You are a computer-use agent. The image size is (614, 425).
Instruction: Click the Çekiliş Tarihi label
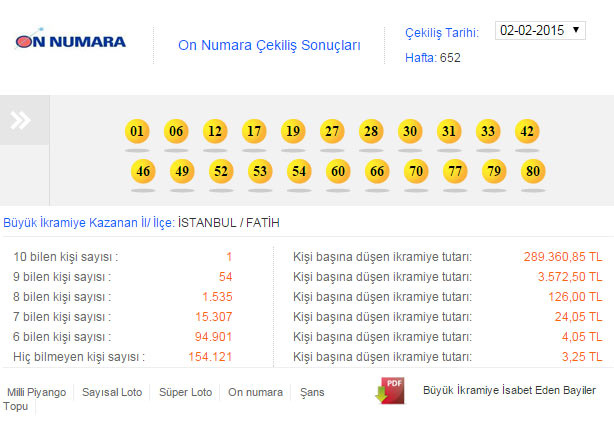point(442,33)
